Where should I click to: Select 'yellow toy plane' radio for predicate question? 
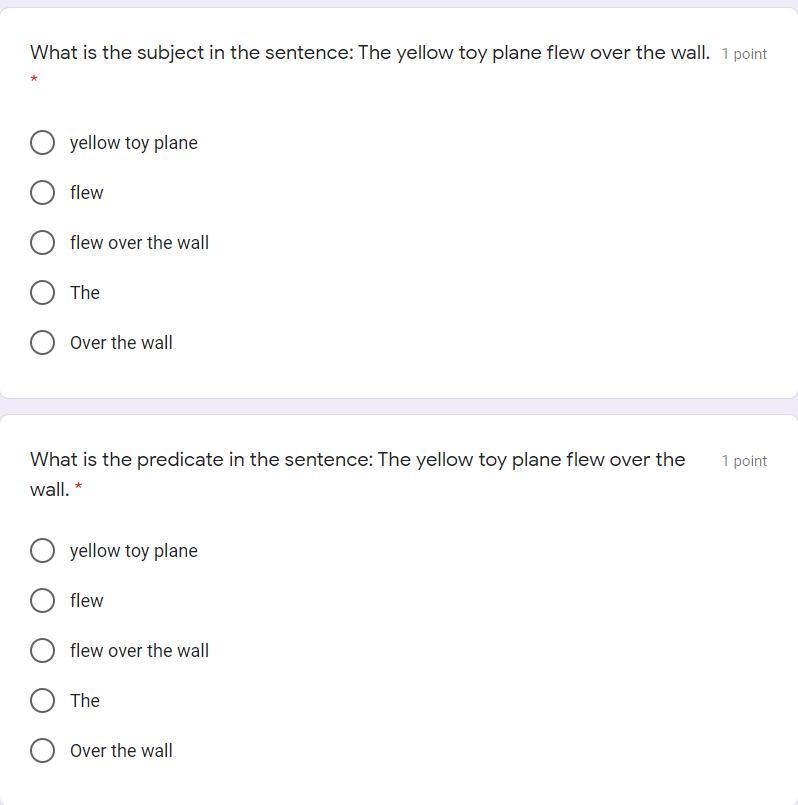(x=42, y=551)
